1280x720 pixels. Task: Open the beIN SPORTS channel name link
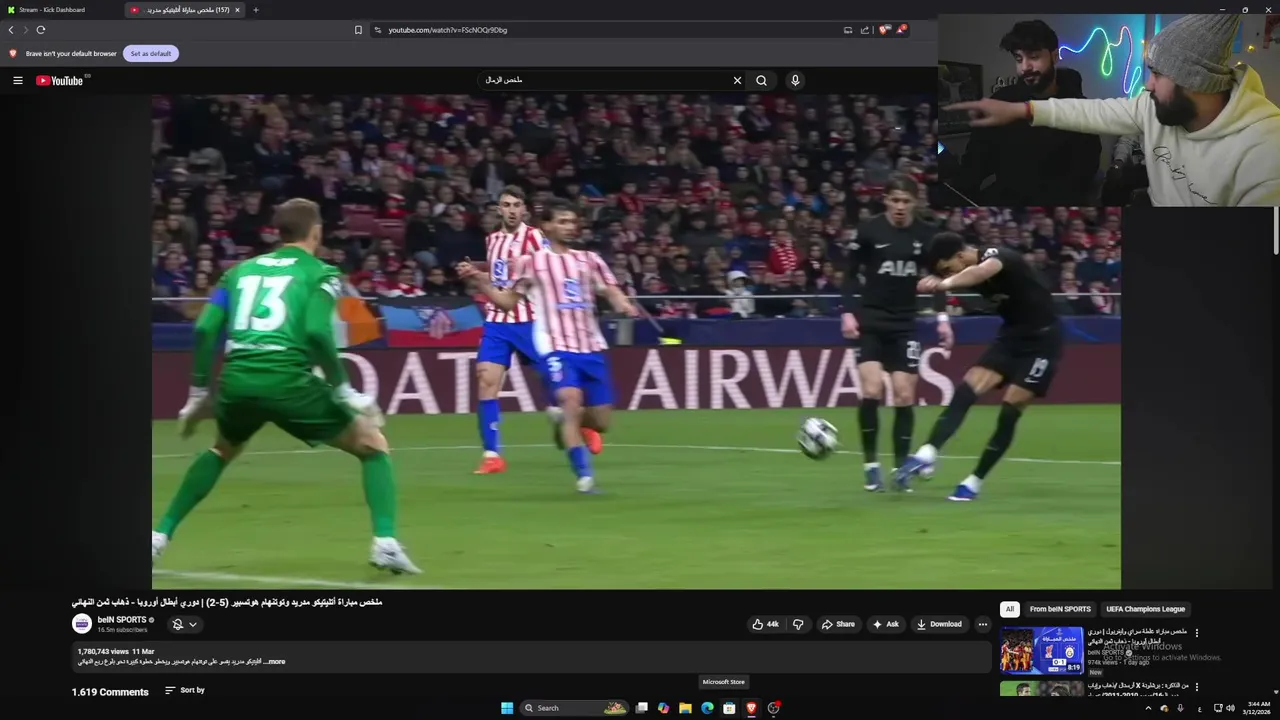click(x=122, y=620)
